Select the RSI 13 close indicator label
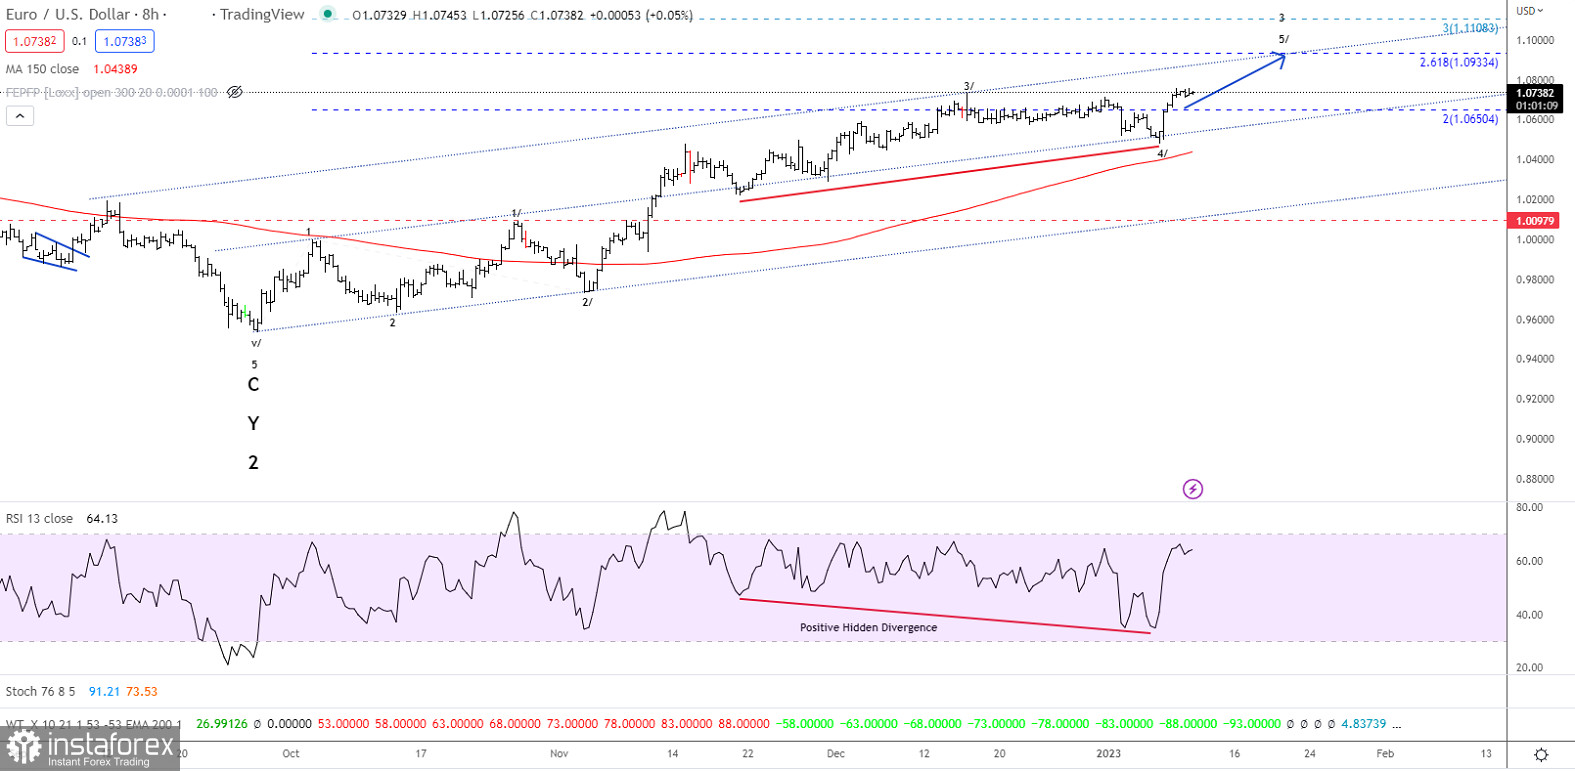This screenshot has width=1575, height=771. click(39, 518)
